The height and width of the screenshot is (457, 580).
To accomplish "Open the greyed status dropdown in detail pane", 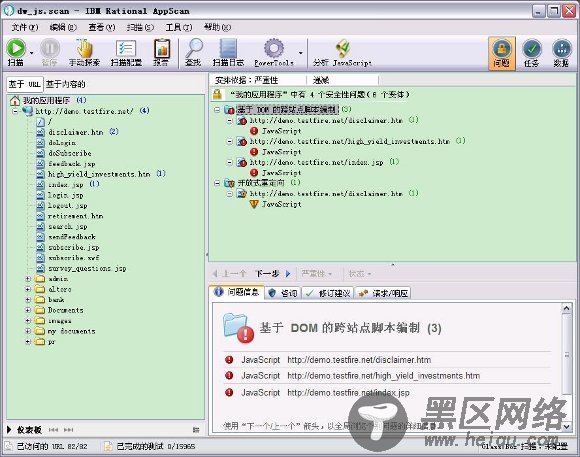I will pos(360,274).
